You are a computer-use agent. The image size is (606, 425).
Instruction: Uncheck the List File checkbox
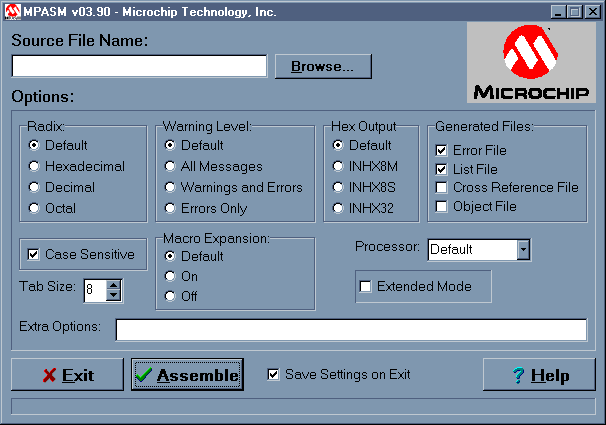[x=441, y=169]
